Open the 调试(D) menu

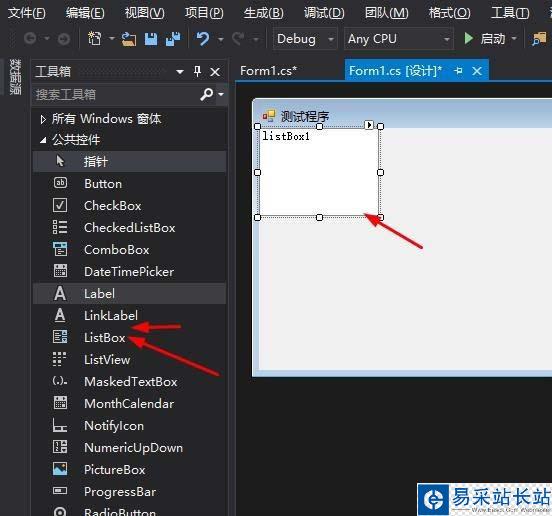(x=324, y=13)
